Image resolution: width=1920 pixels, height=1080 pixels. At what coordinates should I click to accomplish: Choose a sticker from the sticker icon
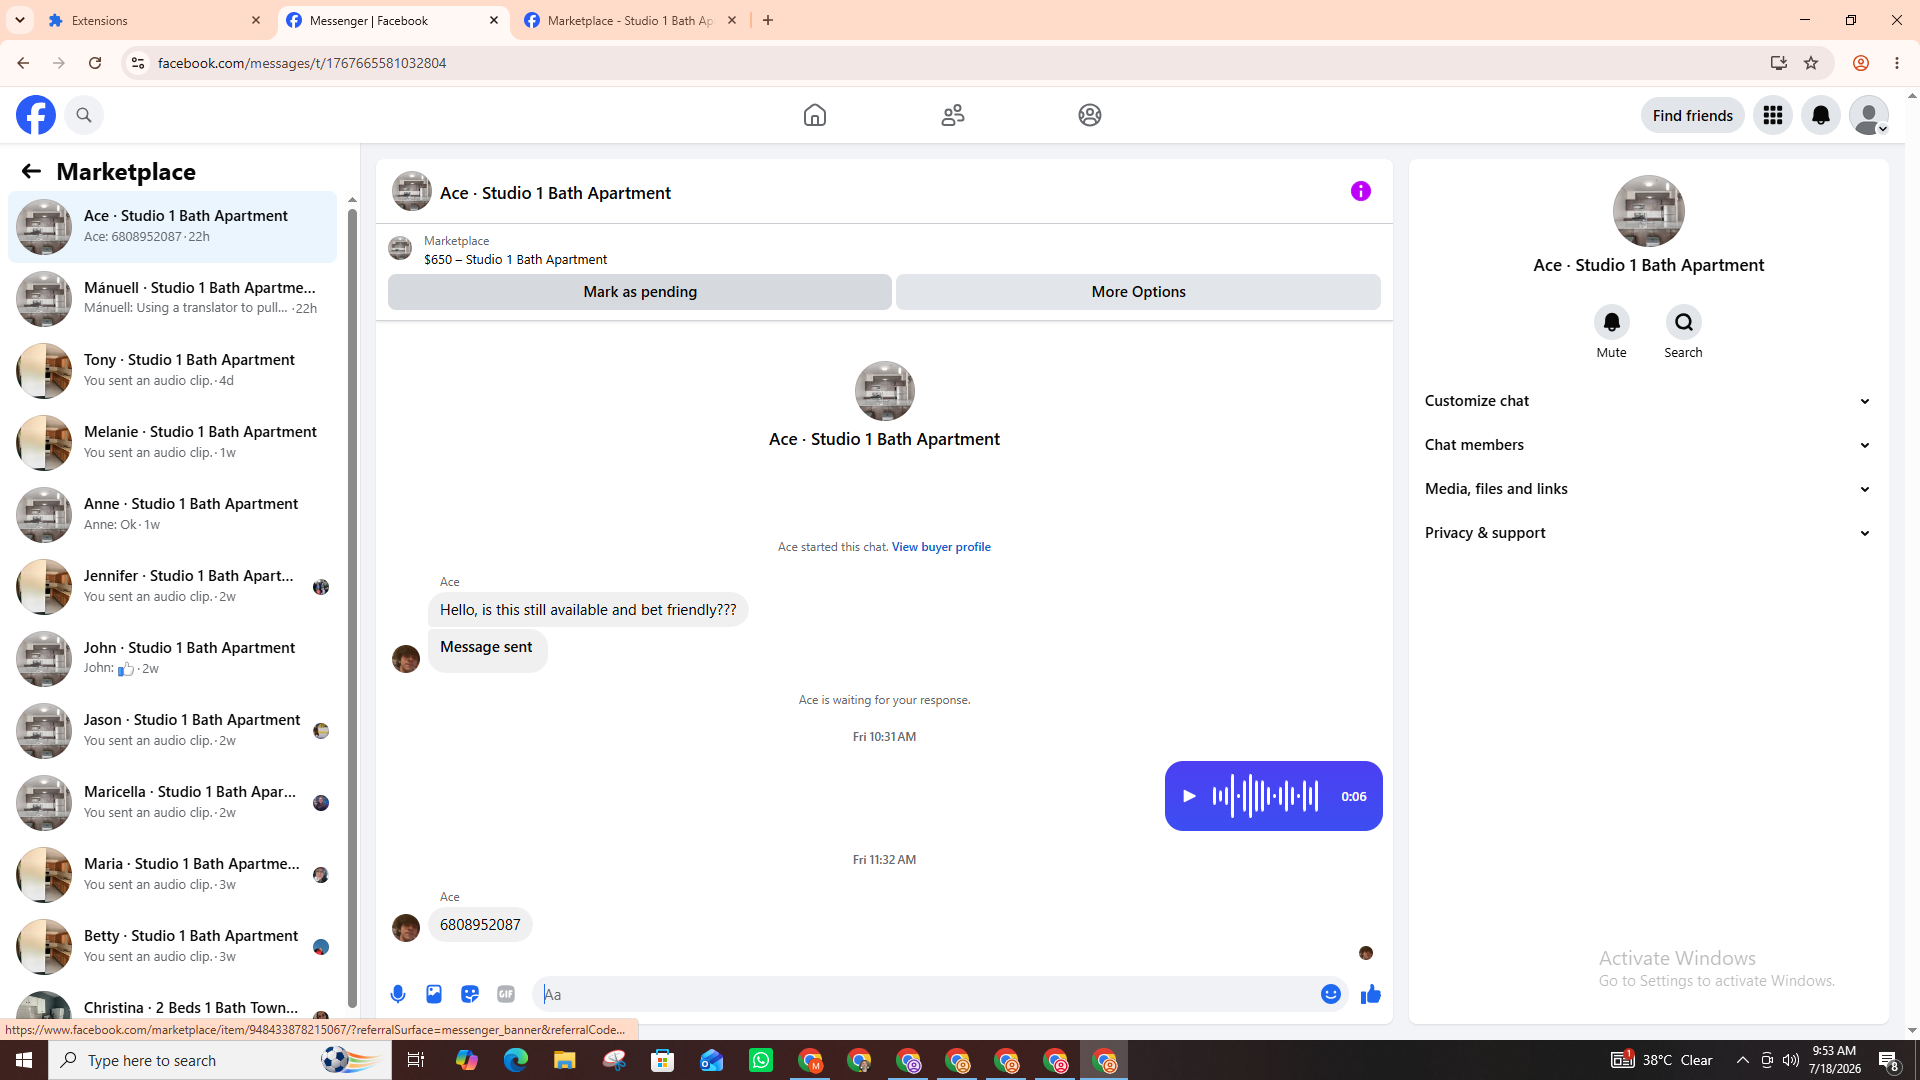[470, 994]
